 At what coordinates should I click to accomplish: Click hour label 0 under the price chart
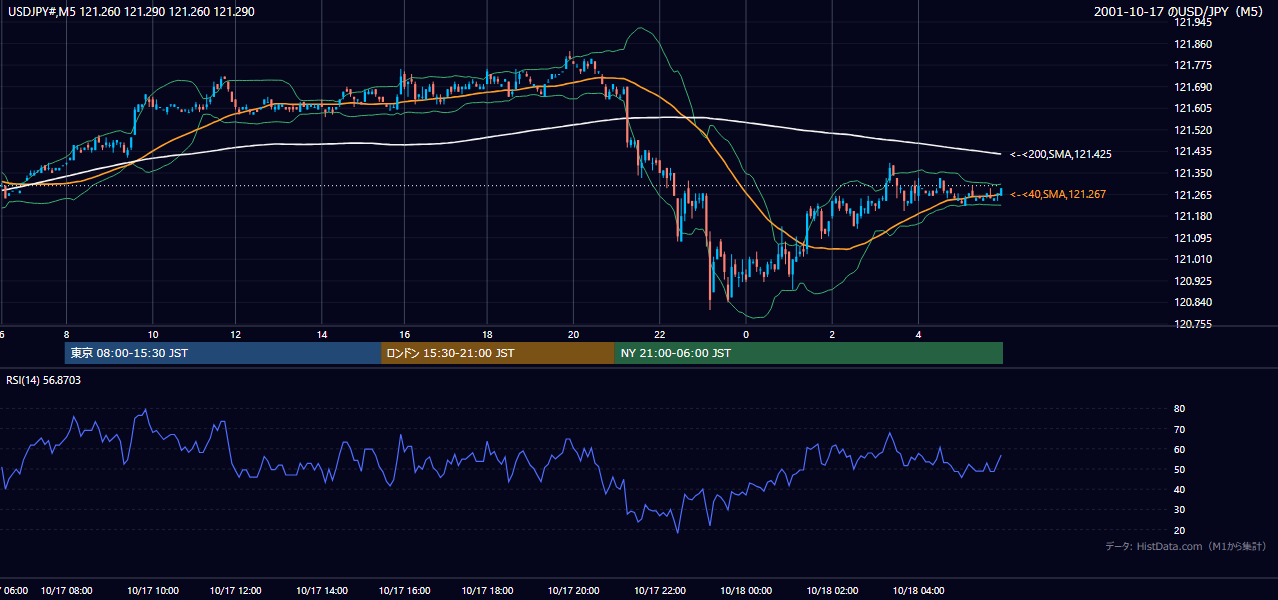click(746, 334)
